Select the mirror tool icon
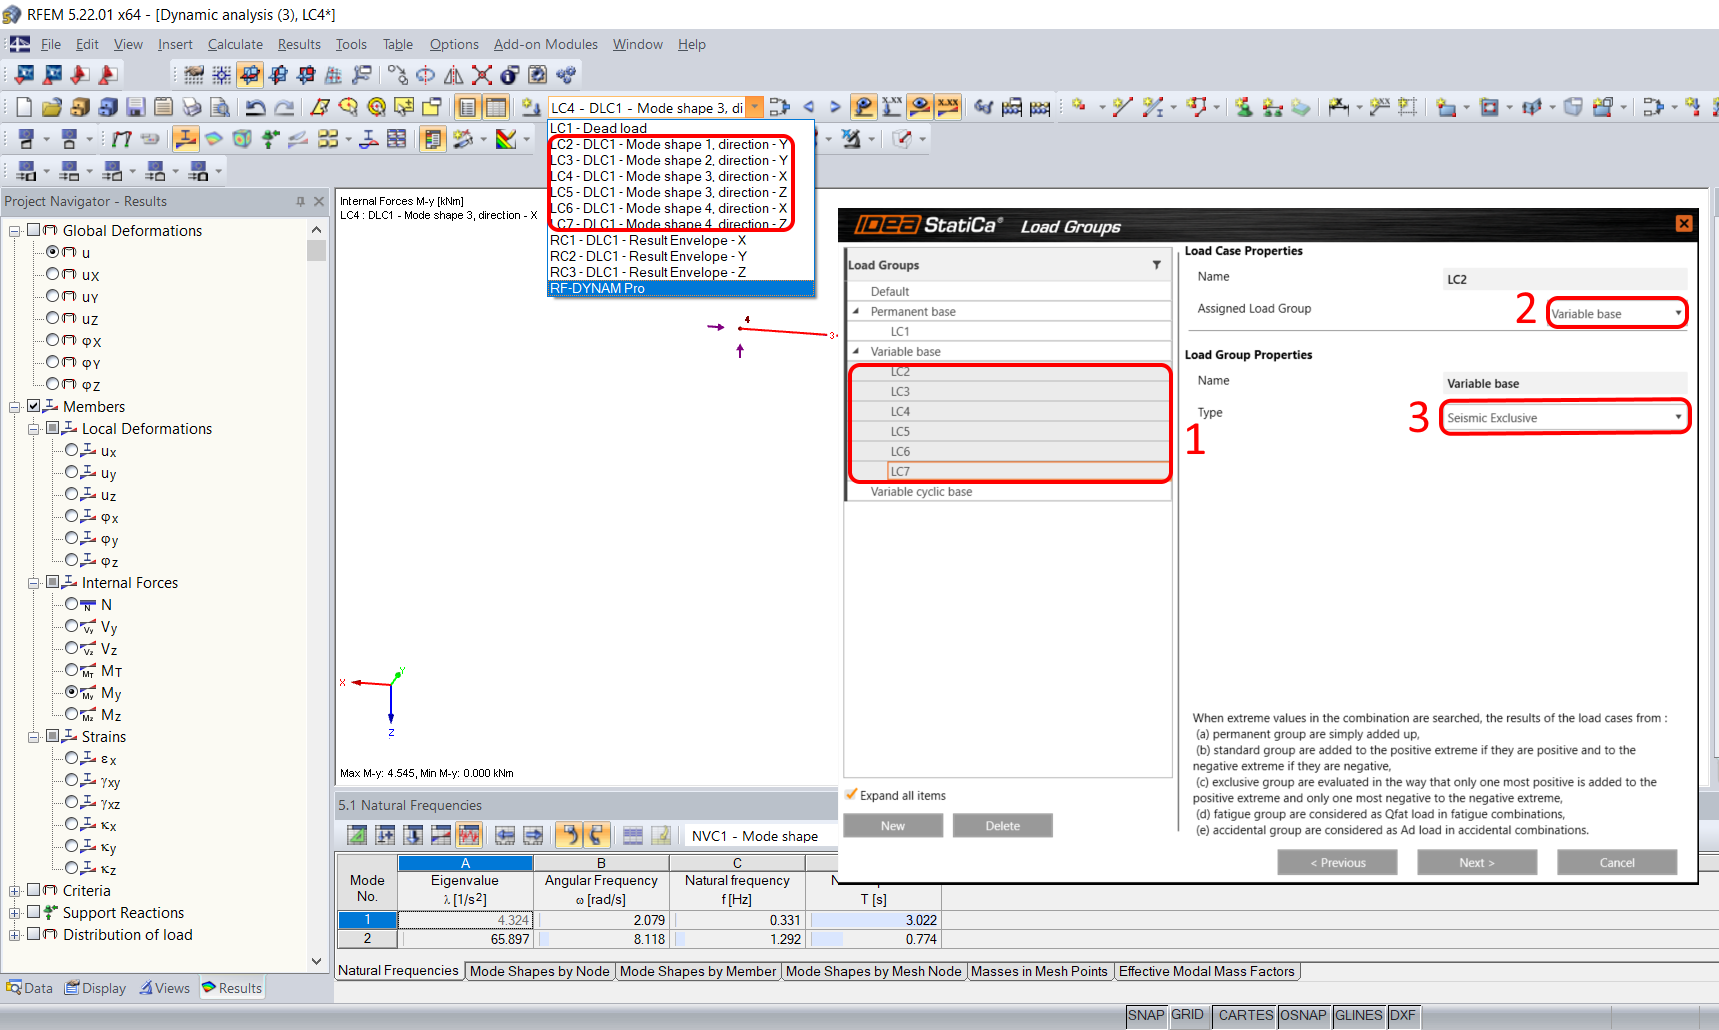The height and width of the screenshot is (1030, 1719). 453,75
